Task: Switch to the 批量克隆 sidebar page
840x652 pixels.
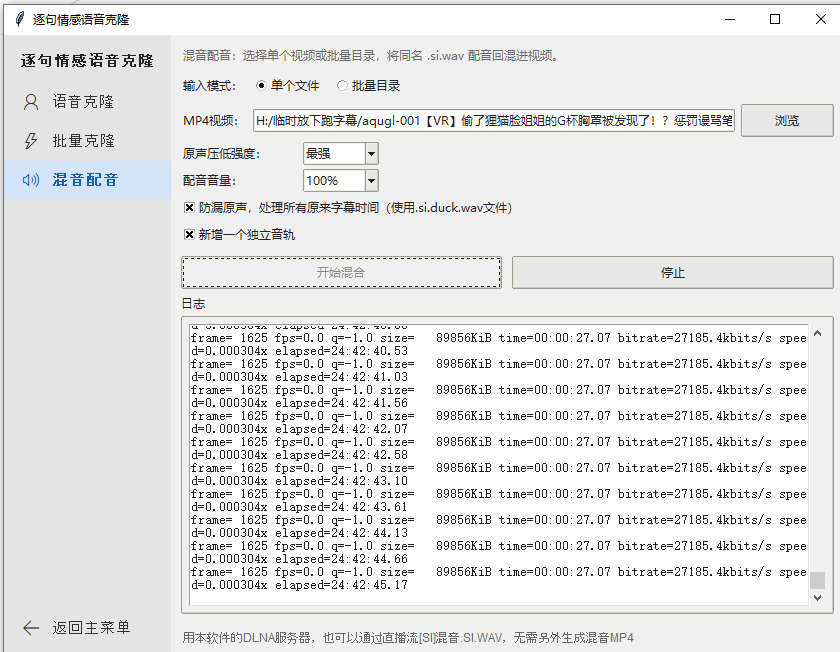Action: coord(87,140)
